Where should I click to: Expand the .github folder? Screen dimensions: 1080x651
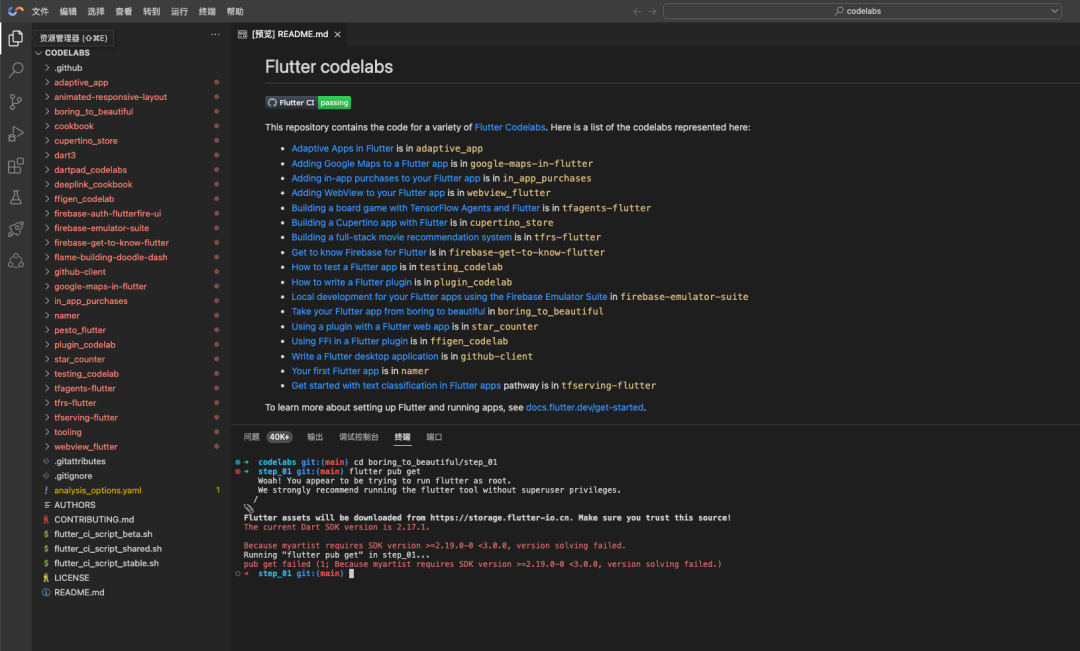click(68, 68)
